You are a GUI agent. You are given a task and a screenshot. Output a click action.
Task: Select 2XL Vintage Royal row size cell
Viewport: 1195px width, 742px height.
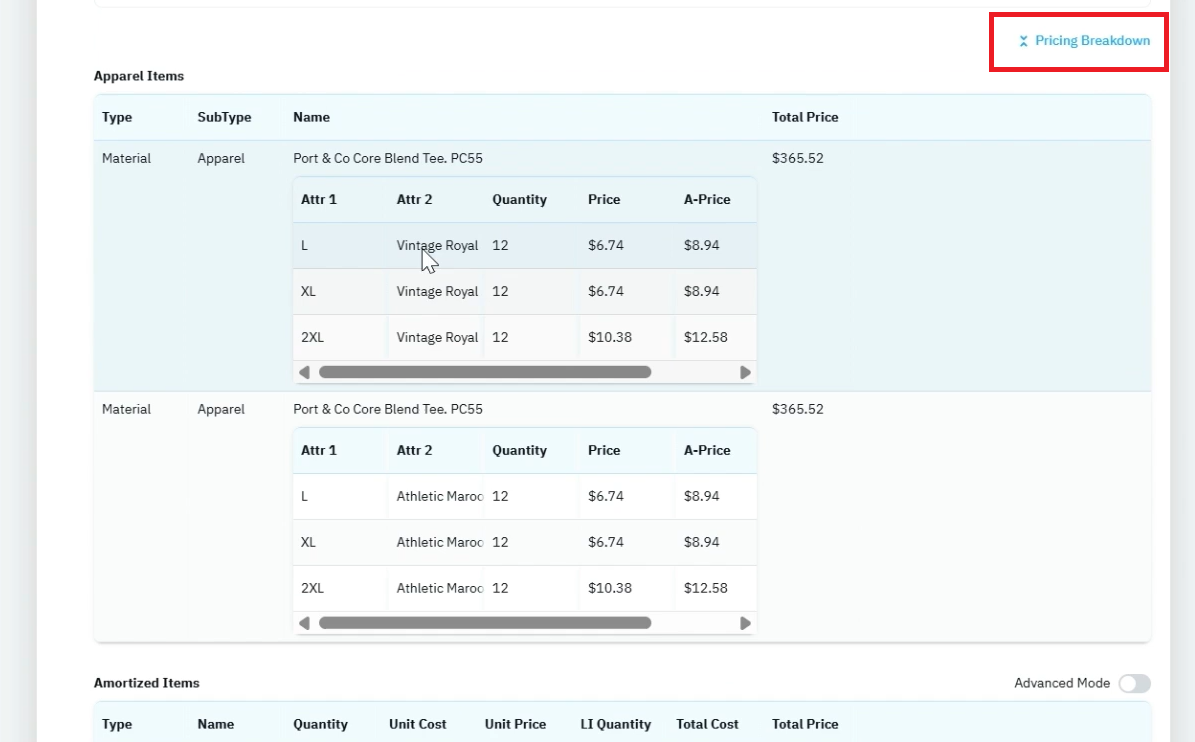click(x=312, y=337)
